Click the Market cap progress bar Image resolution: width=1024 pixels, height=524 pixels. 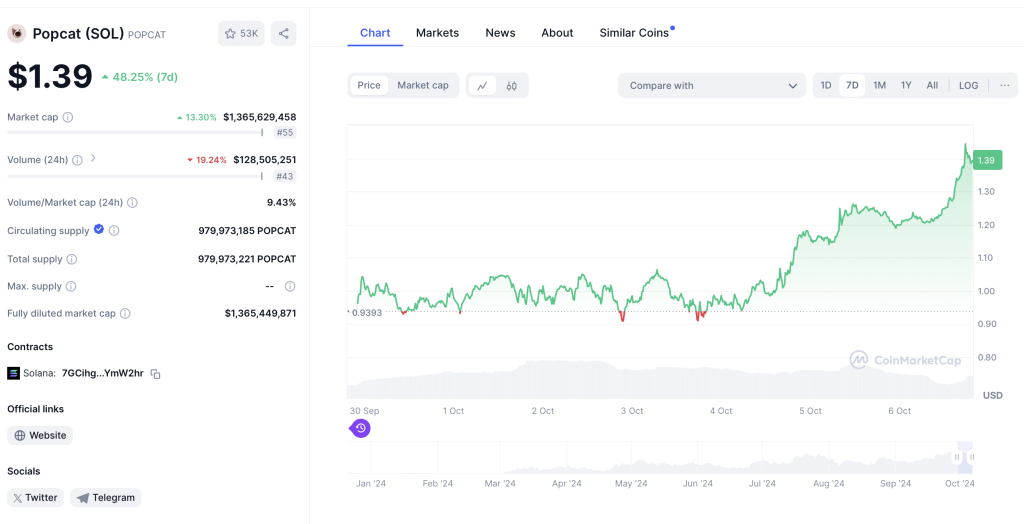pos(135,133)
